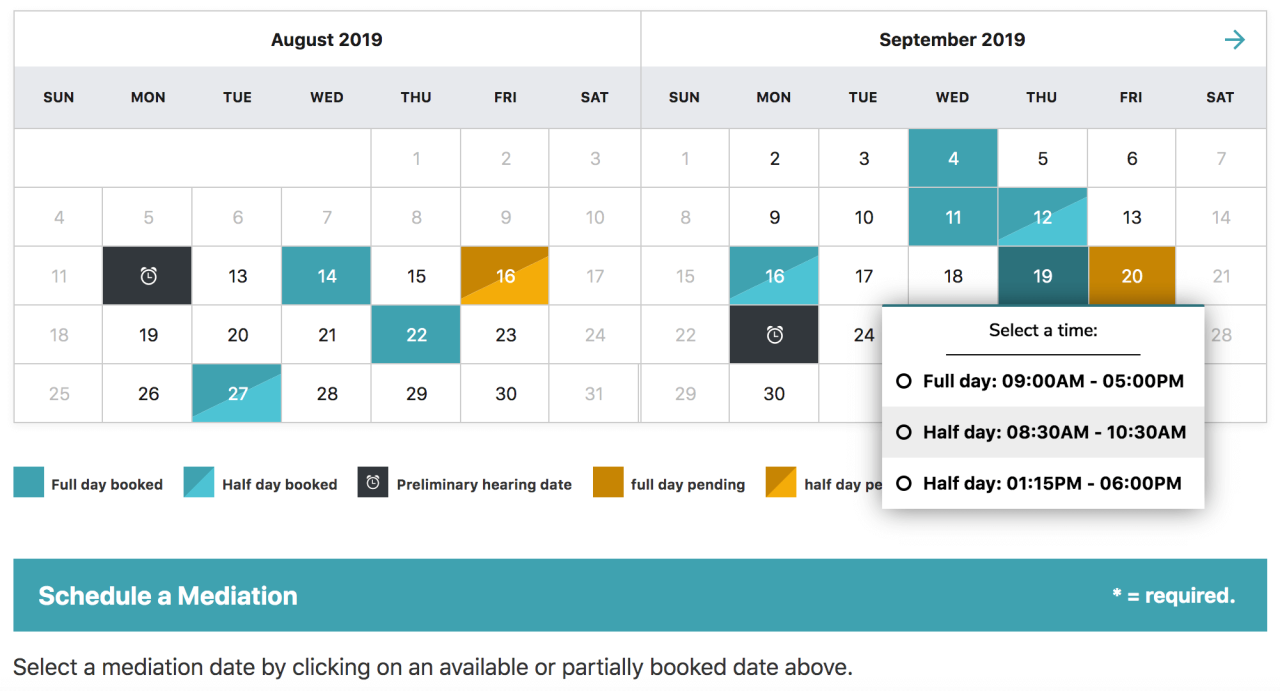Choose available date August 13
The image size is (1280, 691).
coord(237,276)
